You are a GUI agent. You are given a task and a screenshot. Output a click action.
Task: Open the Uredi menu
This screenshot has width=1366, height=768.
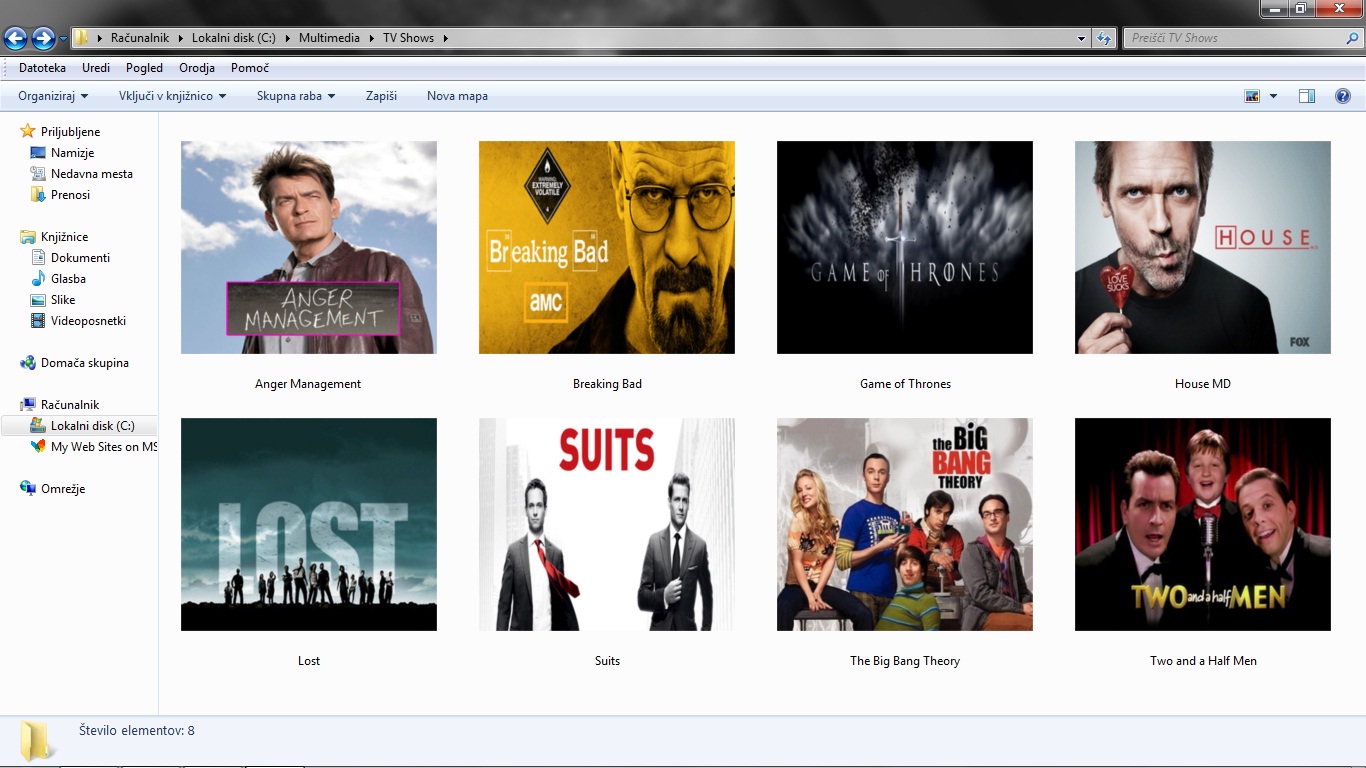96,68
